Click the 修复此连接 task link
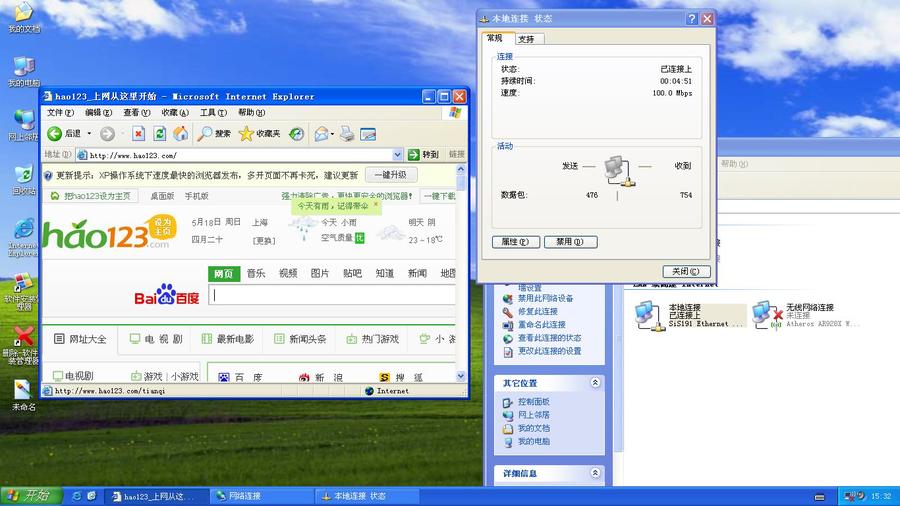 click(538, 312)
